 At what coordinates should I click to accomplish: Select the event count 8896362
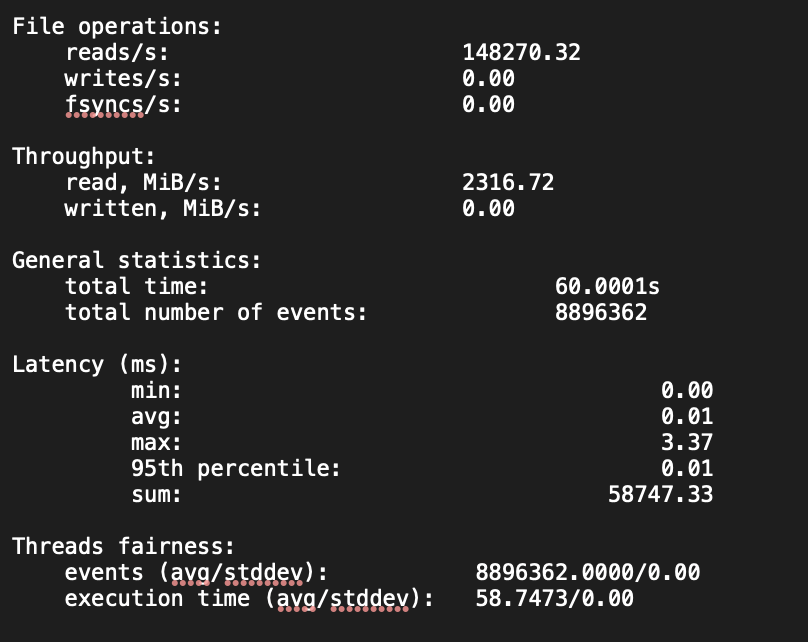601,312
